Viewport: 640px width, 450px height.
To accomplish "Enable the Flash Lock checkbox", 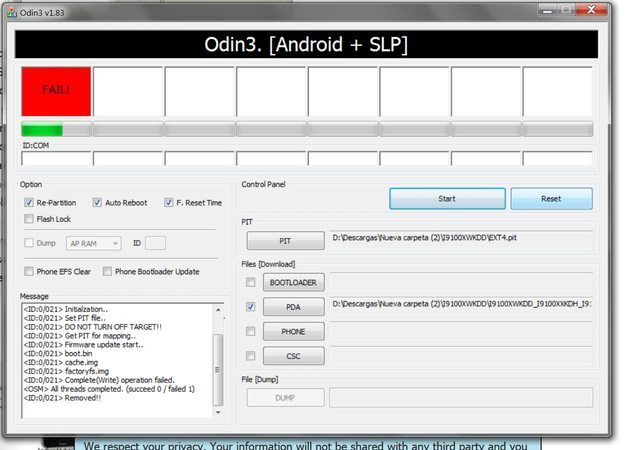I will 29,219.
